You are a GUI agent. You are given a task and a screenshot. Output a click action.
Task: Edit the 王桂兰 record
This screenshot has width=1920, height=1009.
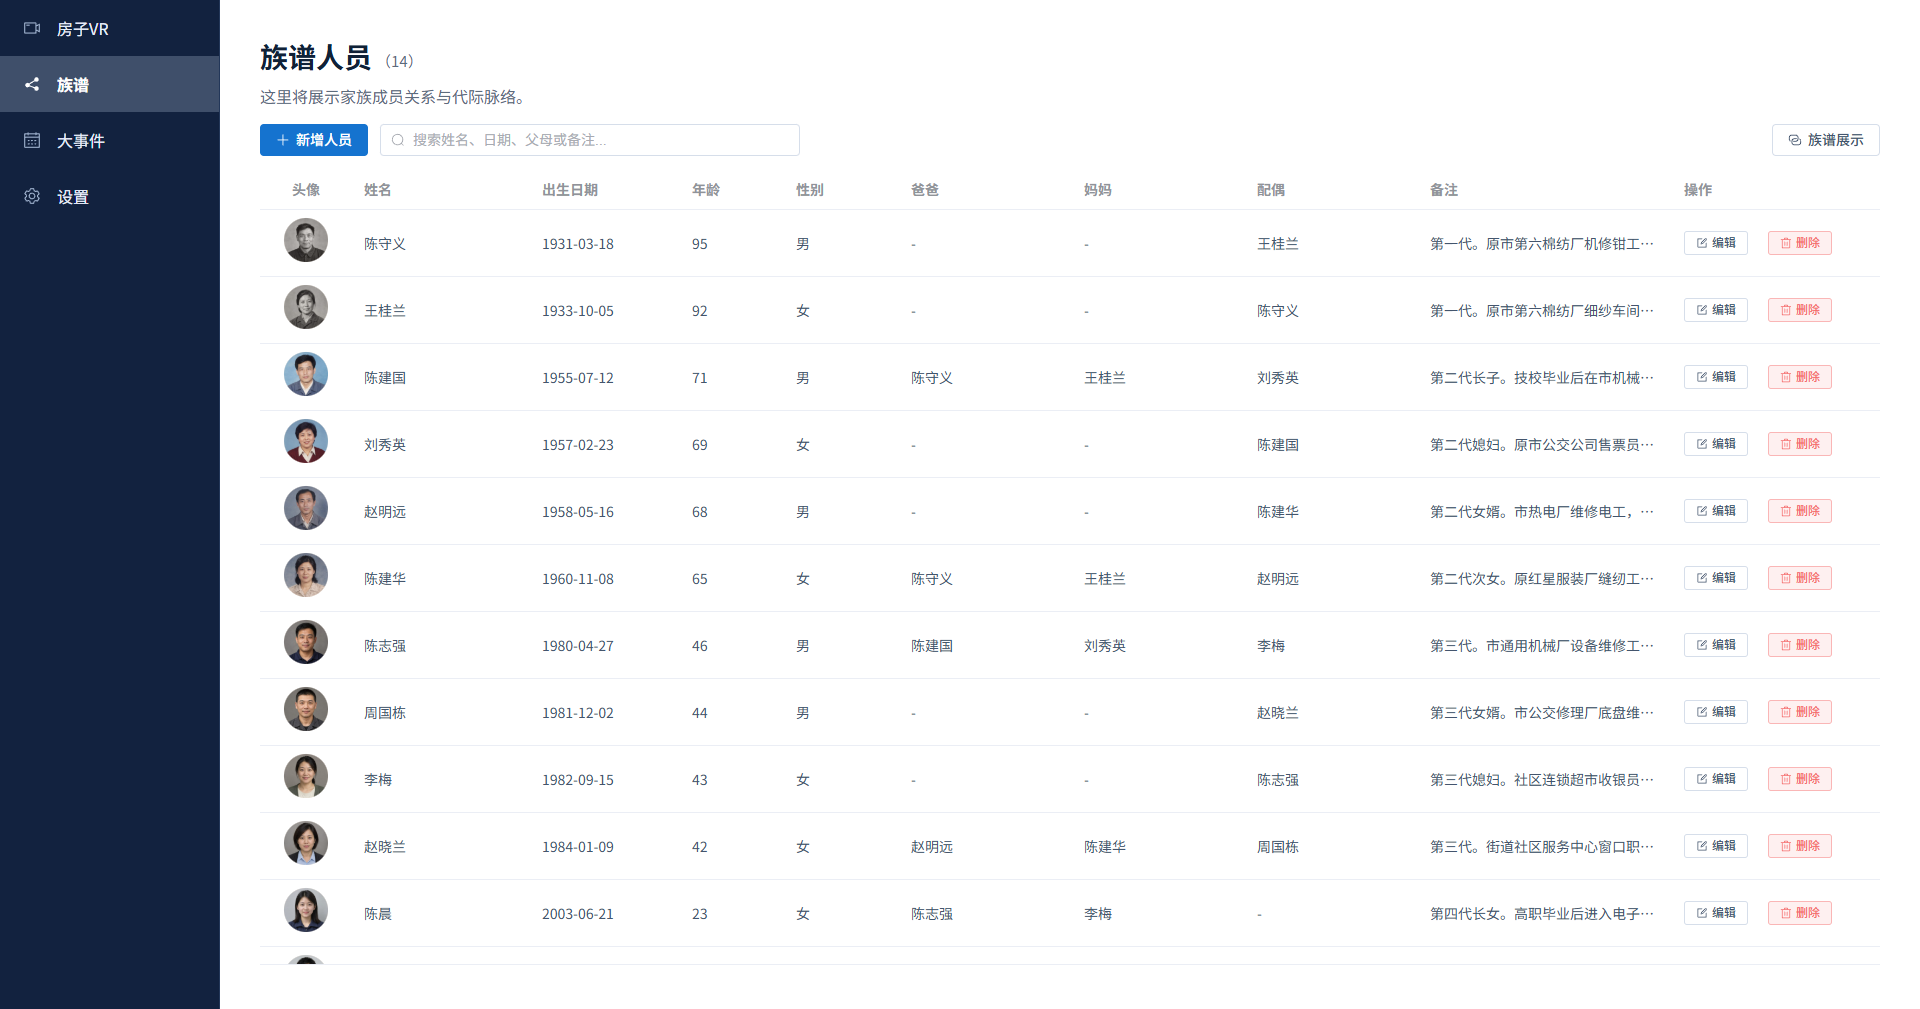pos(1716,310)
